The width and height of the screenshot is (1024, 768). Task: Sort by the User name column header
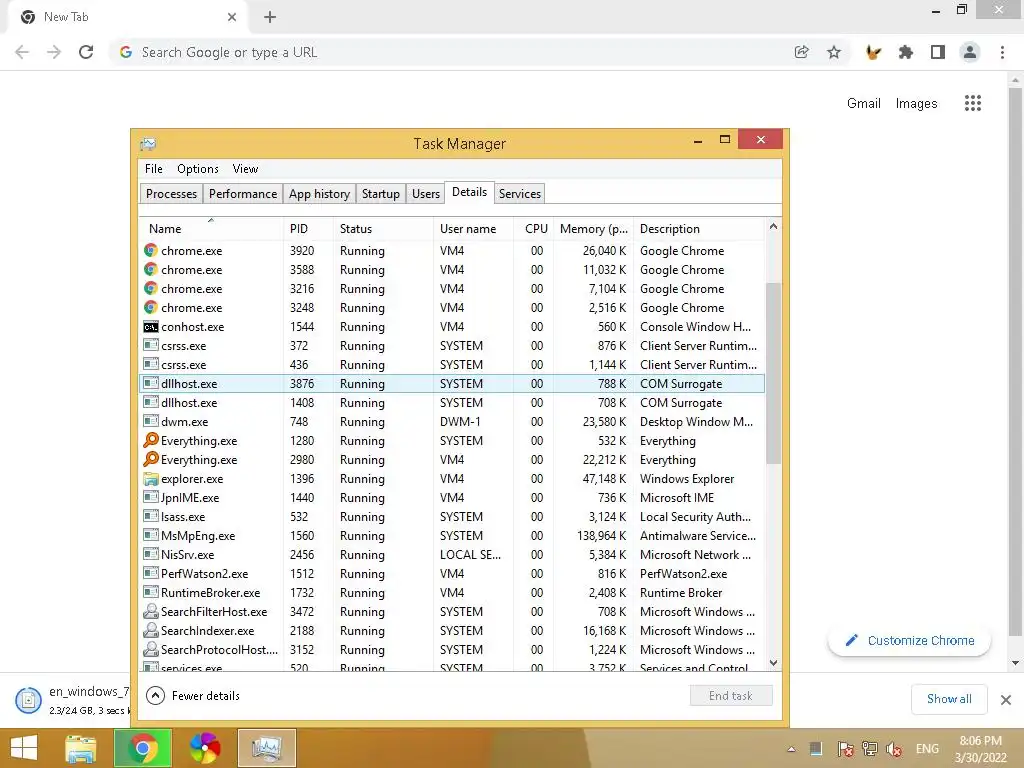473,229
